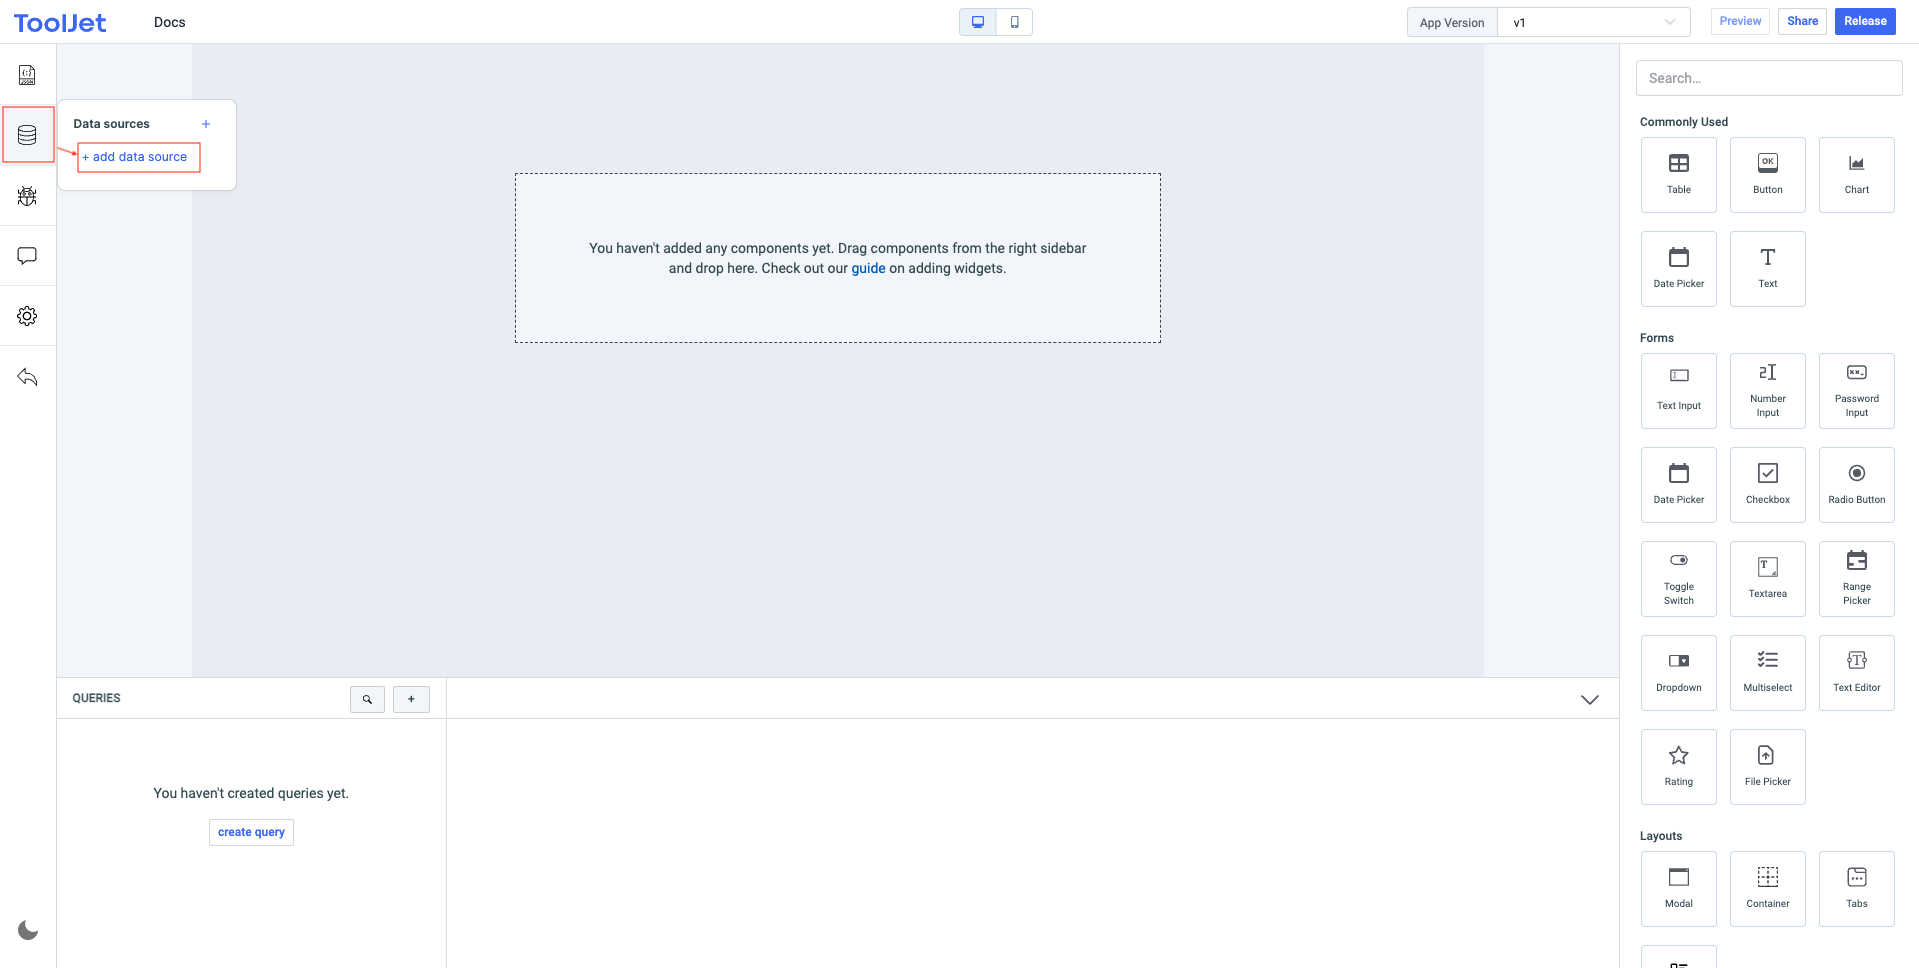Open the Data sources database icon
This screenshot has width=1919, height=968.
(x=27, y=135)
